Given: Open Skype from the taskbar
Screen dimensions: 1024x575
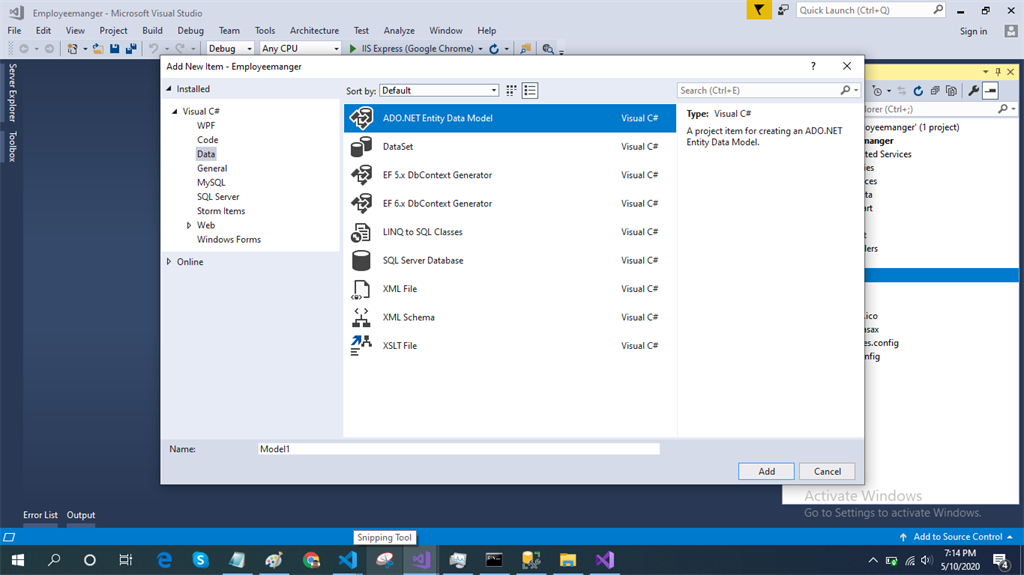Looking at the screenshot, I should tap(200, 560).
